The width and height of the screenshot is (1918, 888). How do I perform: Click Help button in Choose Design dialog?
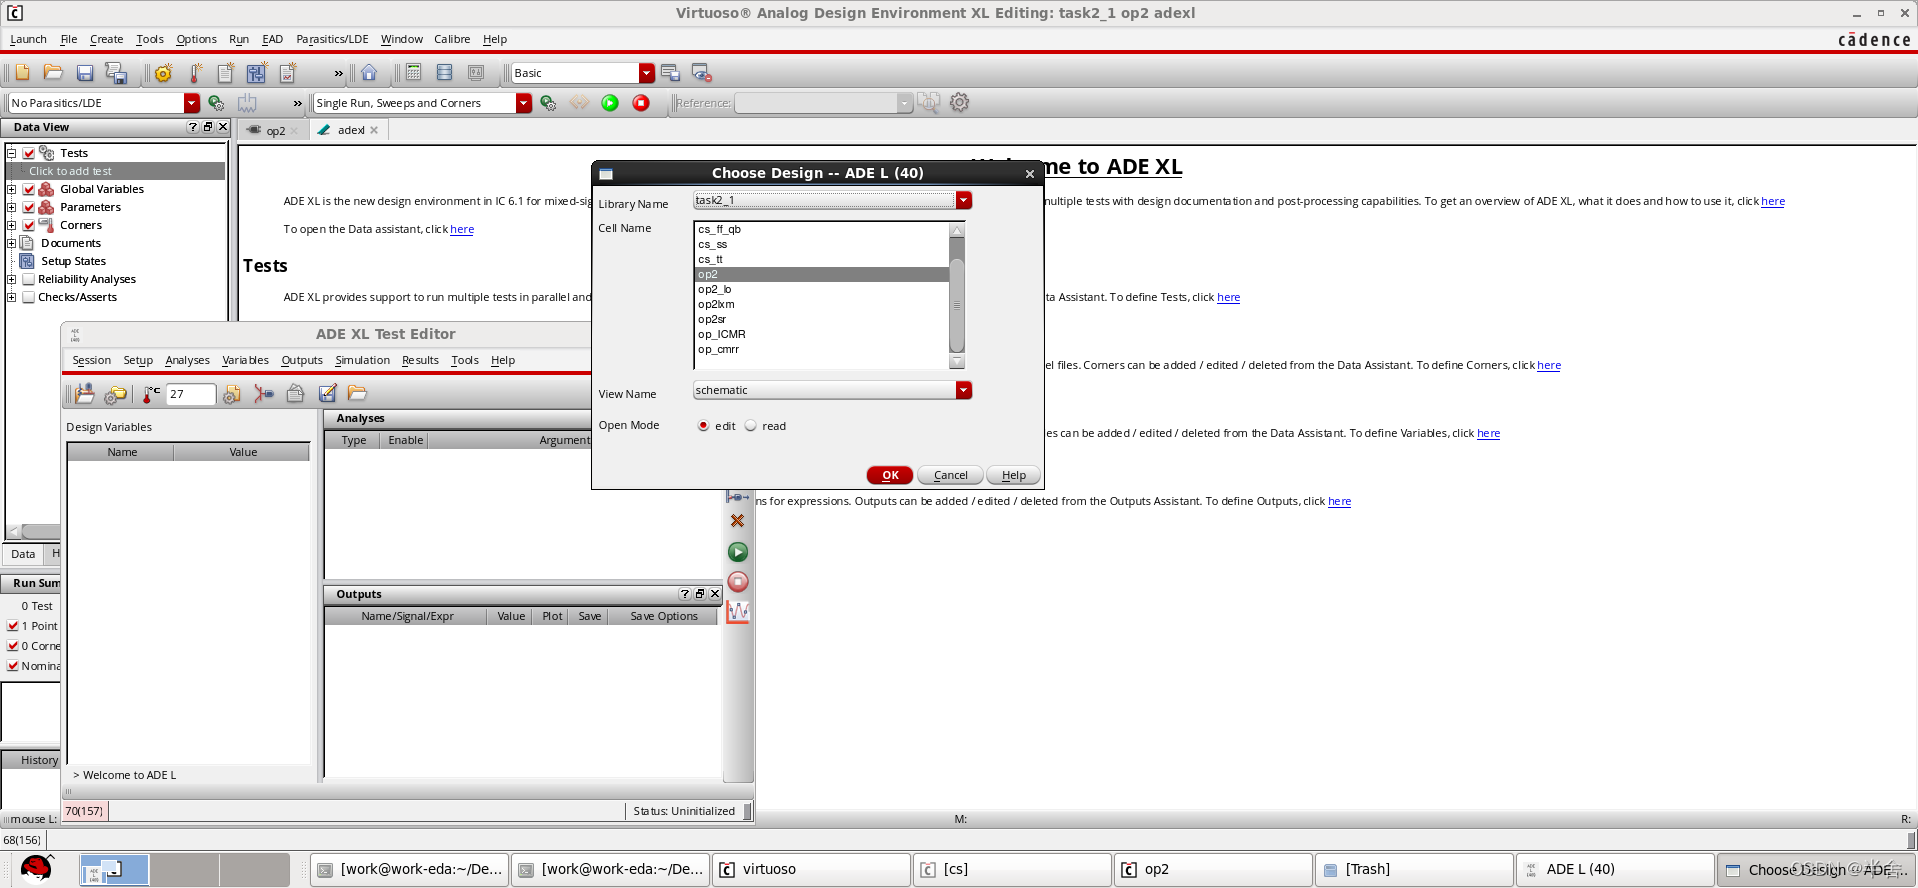point(1013,475)
